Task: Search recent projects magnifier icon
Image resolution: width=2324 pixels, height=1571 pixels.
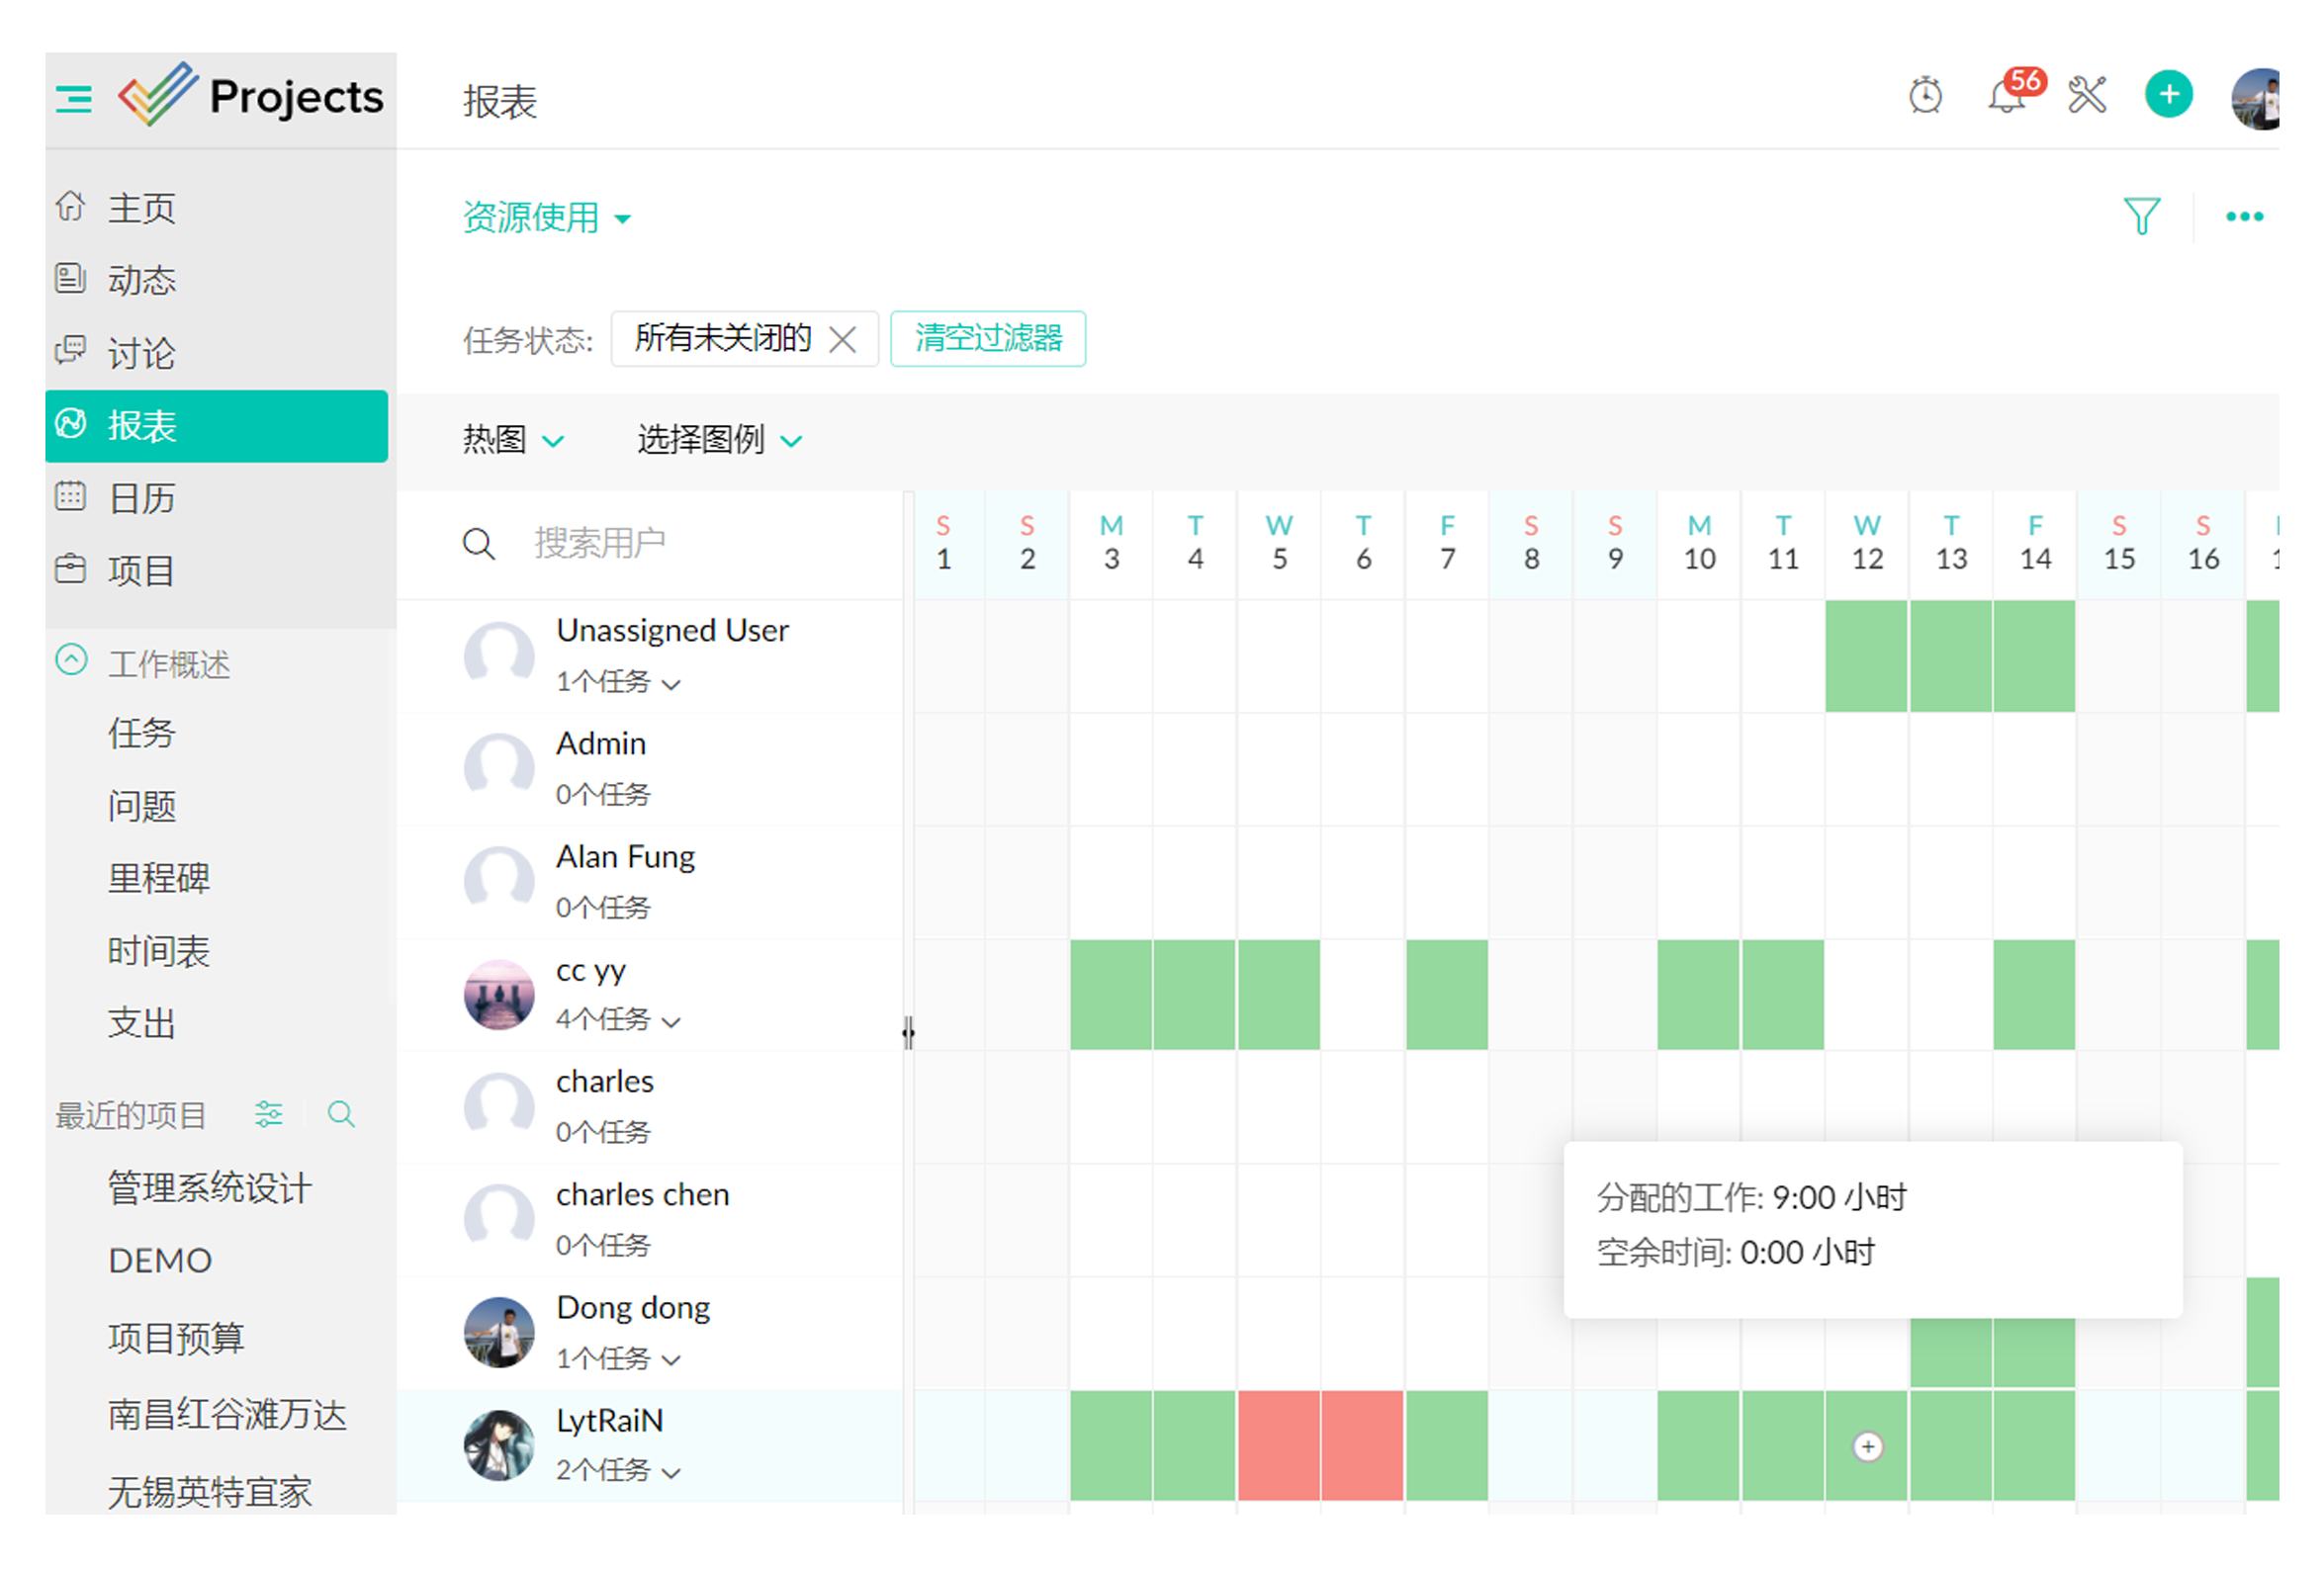Action: pyautogui.click(x=341, y=1113)
